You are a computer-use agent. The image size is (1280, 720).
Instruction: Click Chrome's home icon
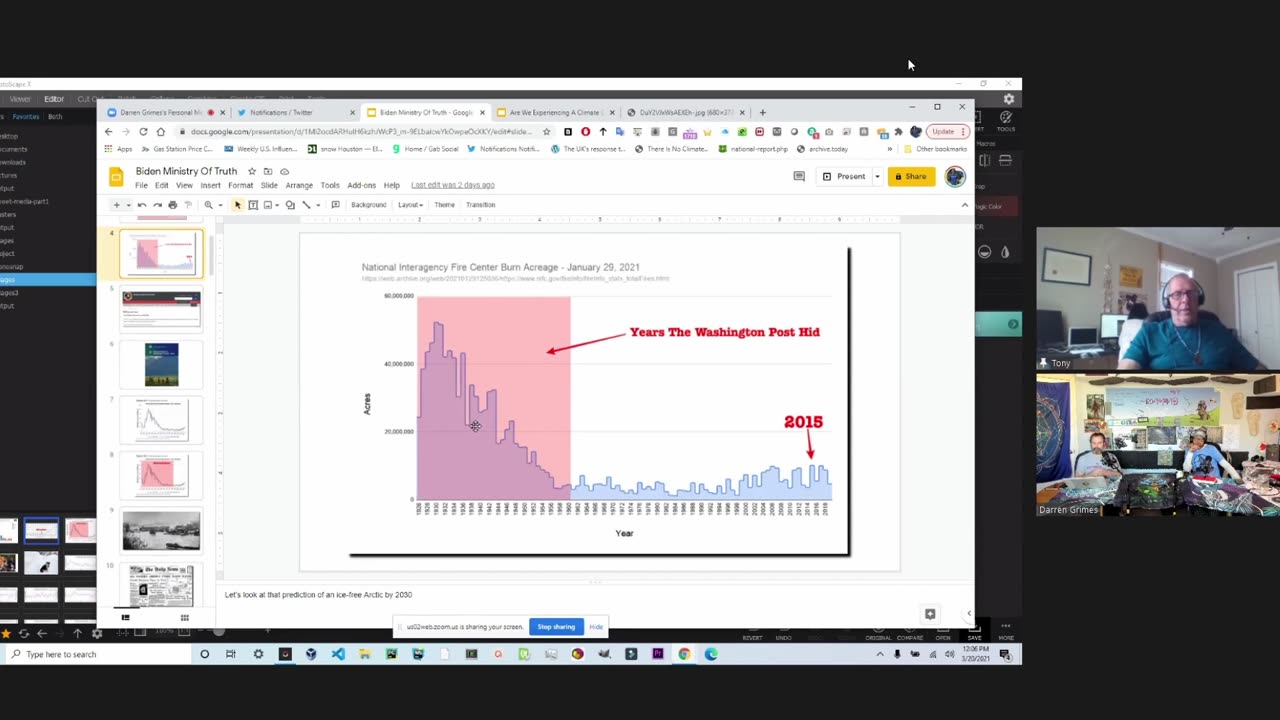[x=160, y=131]
